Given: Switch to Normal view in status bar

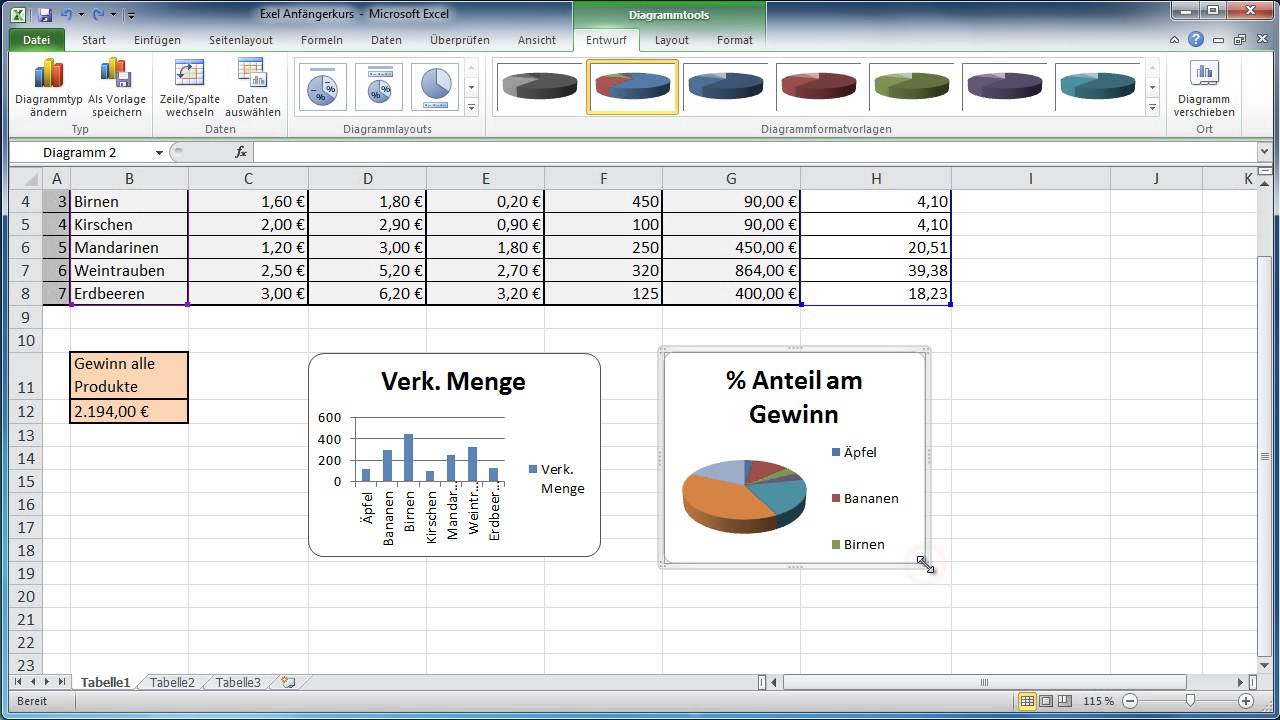Looking at the screenshot, I should tap(1027, 701).
